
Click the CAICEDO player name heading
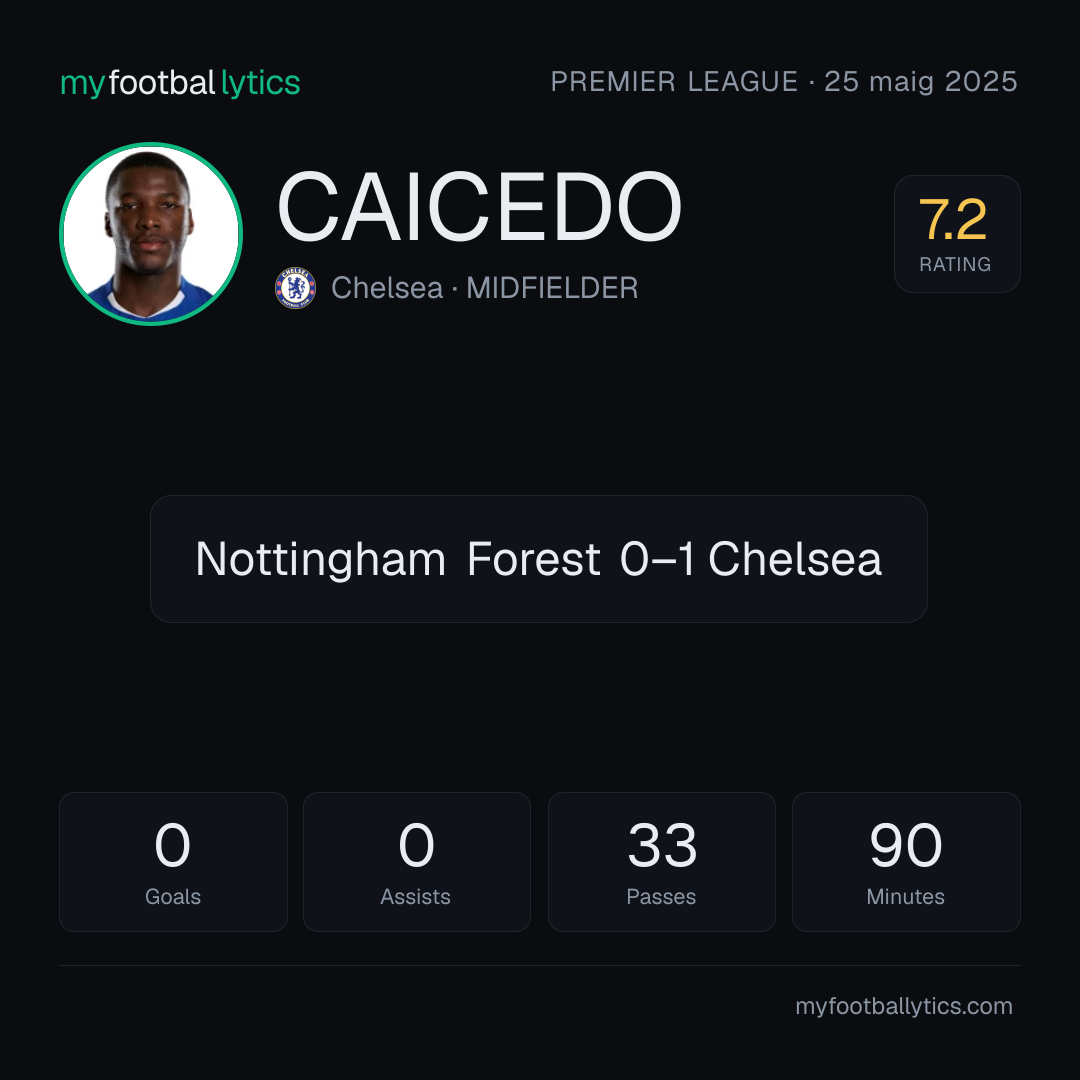(x=479, y=207)
